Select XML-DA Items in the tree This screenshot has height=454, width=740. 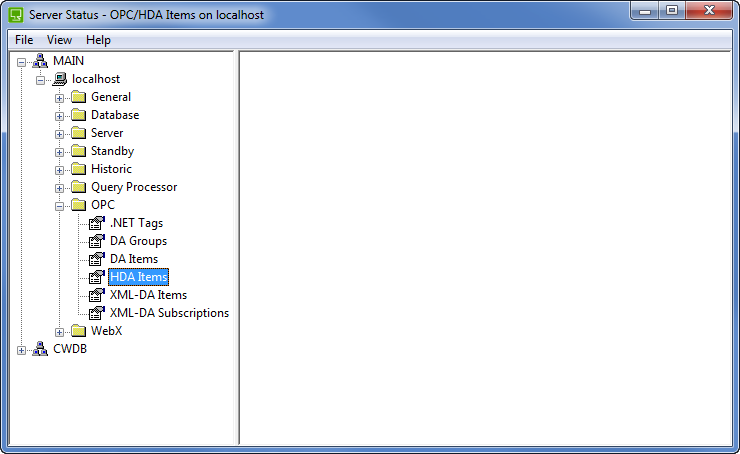(x=148, y=295)
